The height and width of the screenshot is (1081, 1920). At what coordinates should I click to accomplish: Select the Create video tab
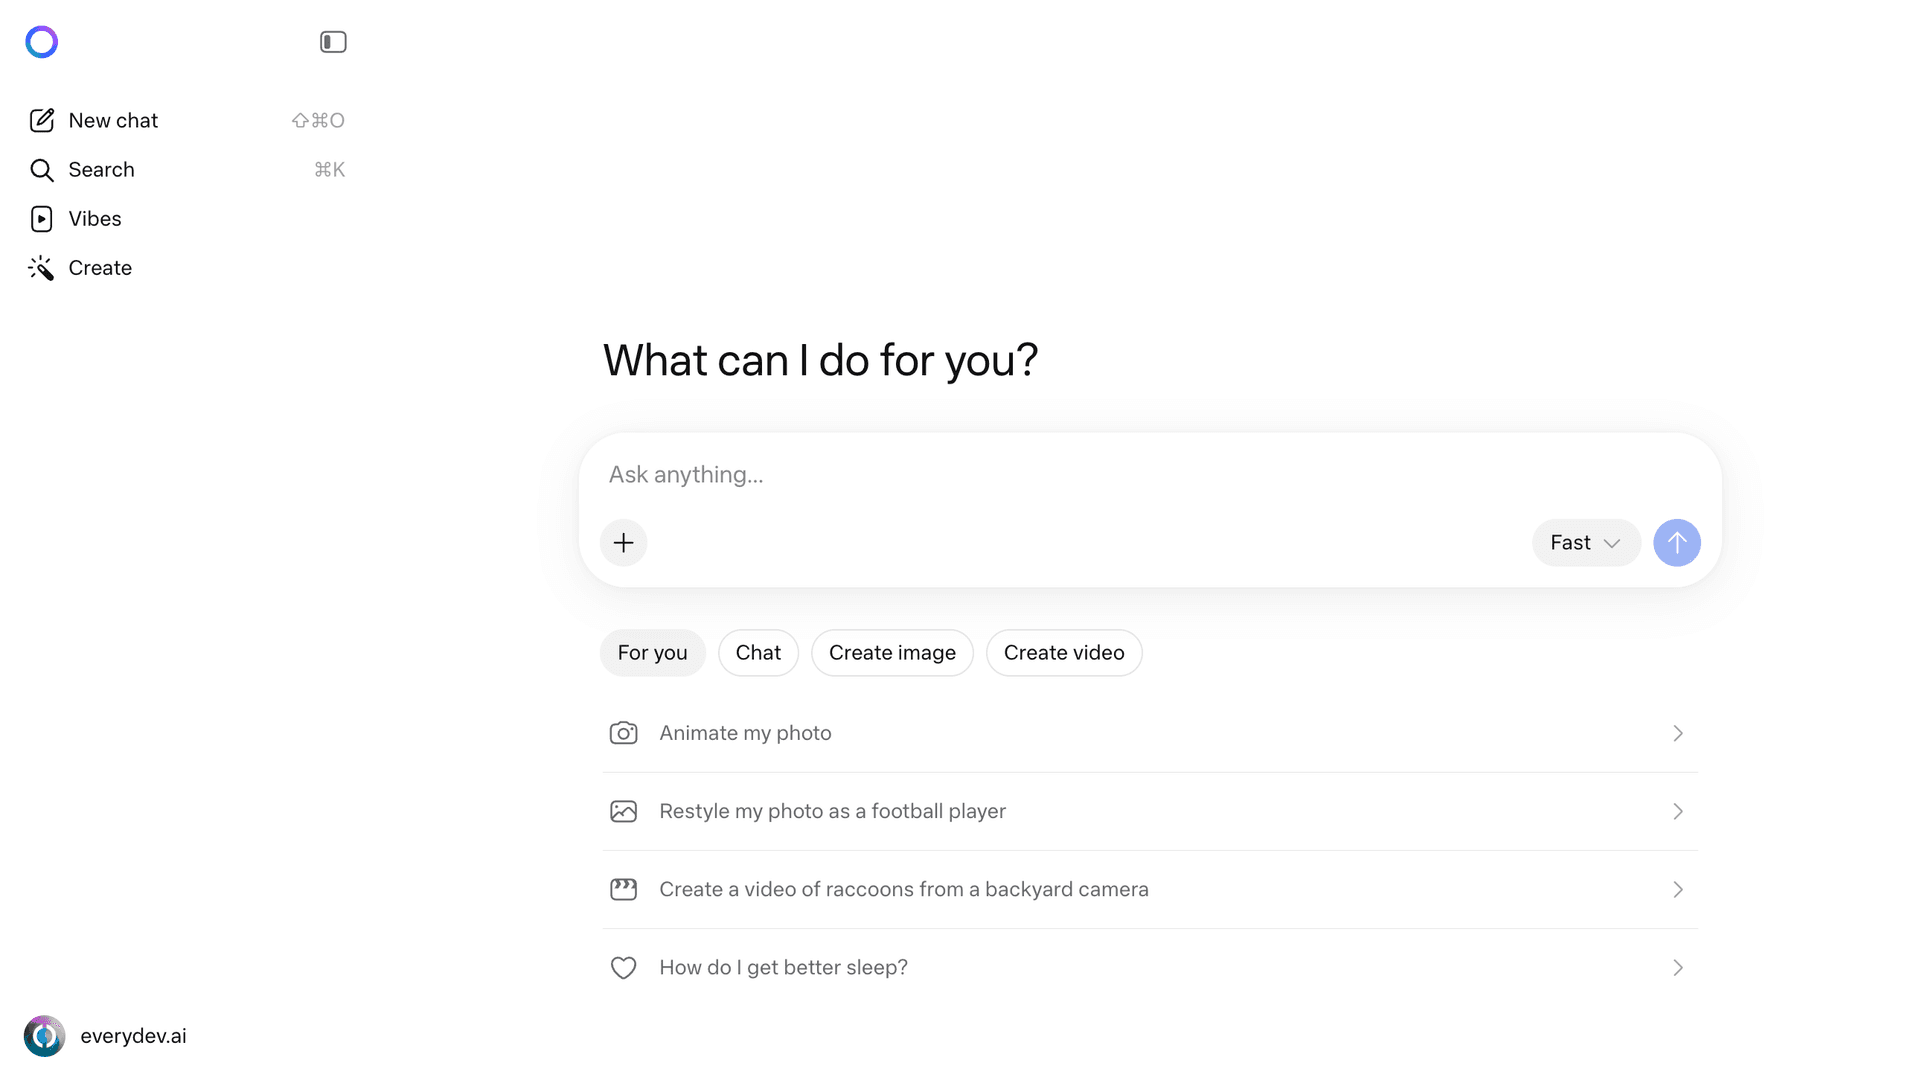(x=1064, y=652)
